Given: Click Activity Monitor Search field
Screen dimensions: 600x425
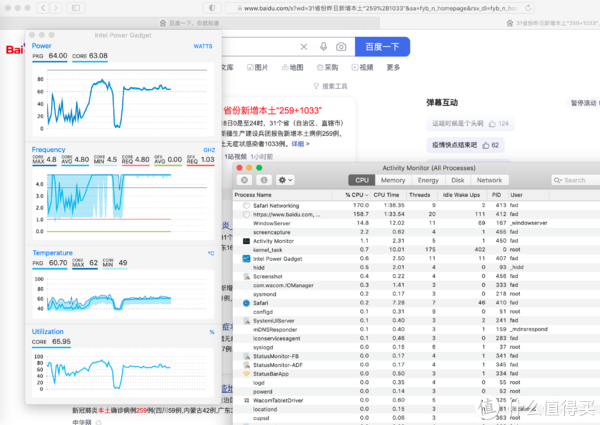Looking at the screenshot, I should [x=576, y=180].
